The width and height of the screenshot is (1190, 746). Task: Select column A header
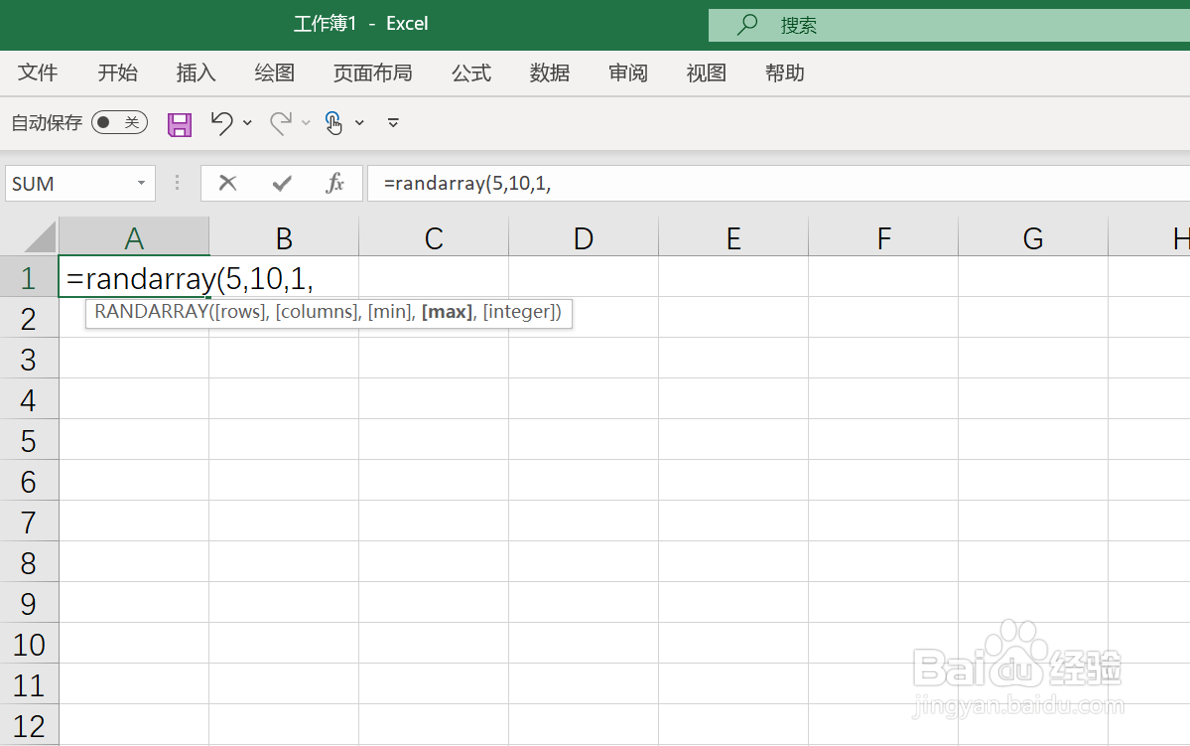[134, 238]
